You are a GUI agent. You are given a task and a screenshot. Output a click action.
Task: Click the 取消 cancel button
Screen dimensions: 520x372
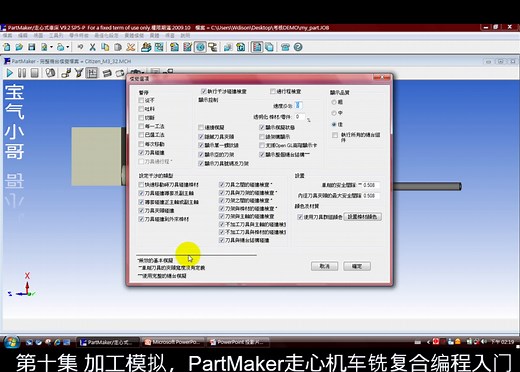pos(324,266)
